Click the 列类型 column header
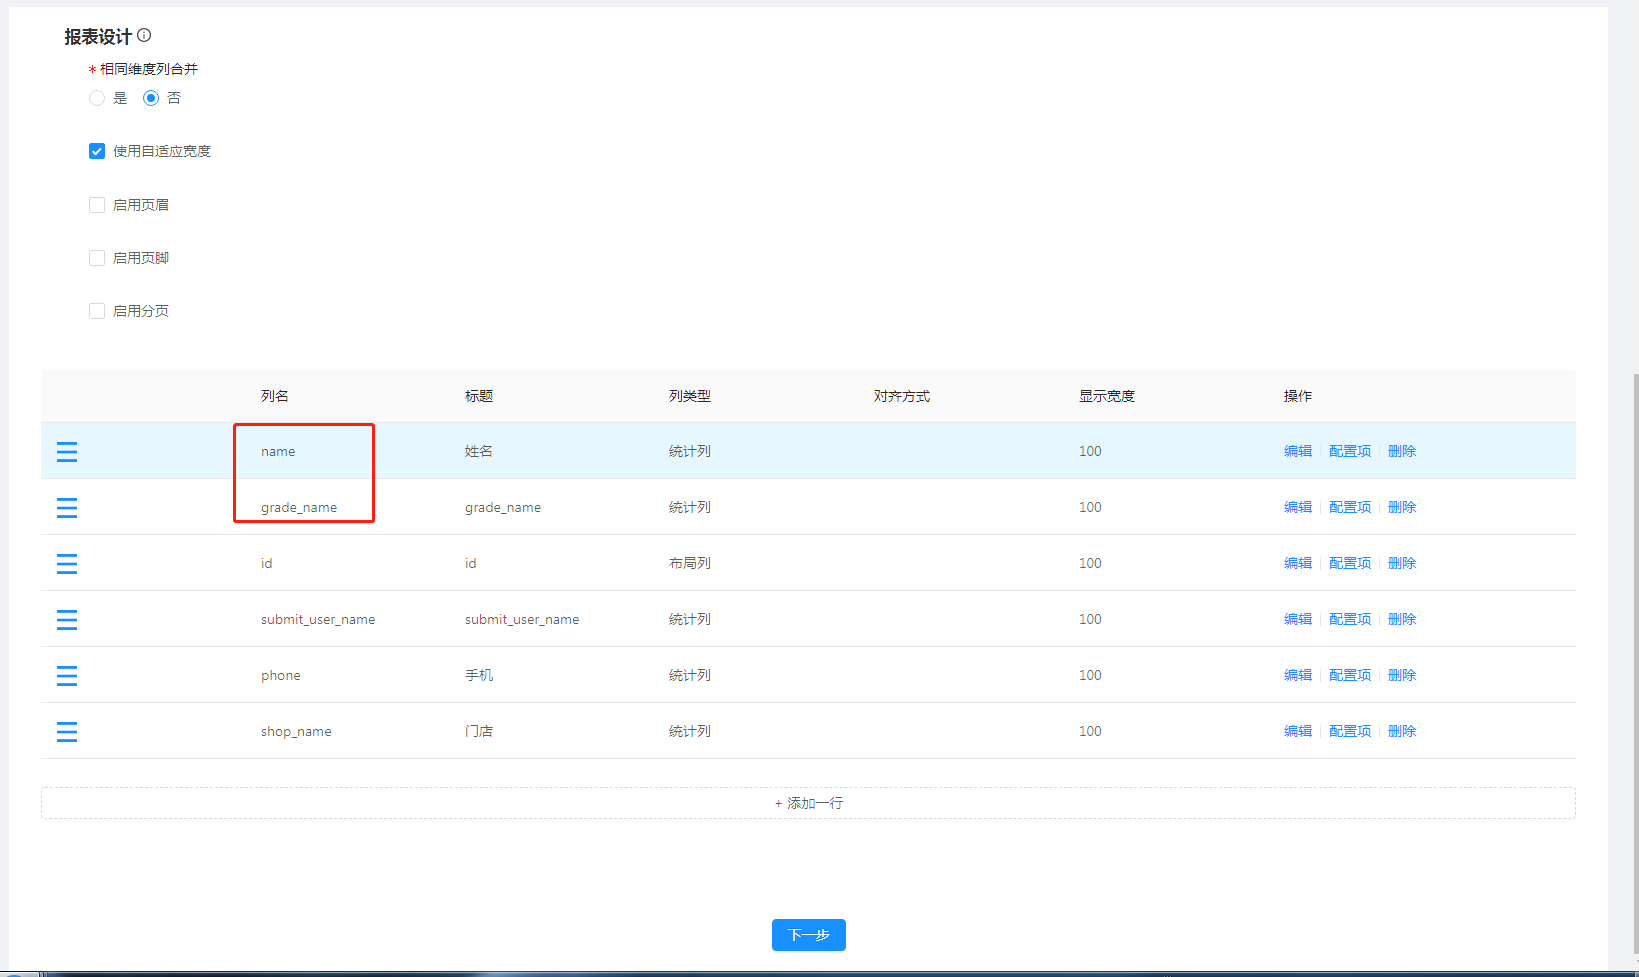This screenshot has height=977, width=1639. pyautogui.click(x=690, y=396)
